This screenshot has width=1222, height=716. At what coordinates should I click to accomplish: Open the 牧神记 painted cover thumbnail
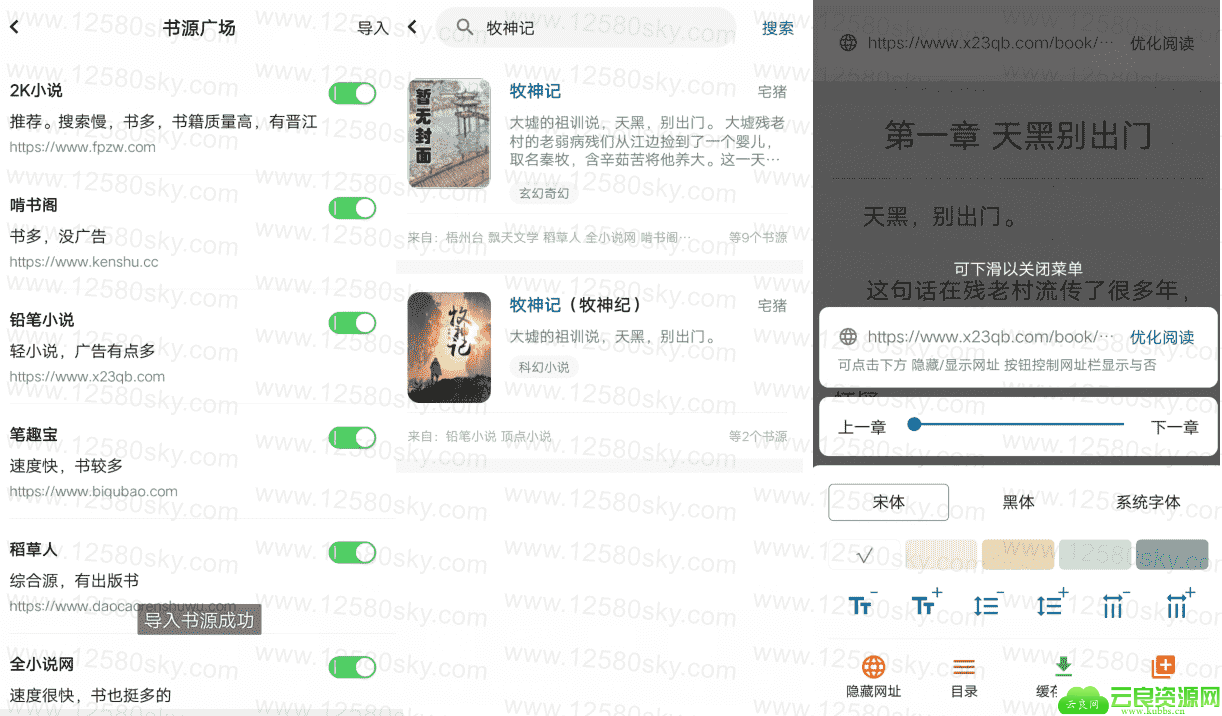tap(449, 347)
